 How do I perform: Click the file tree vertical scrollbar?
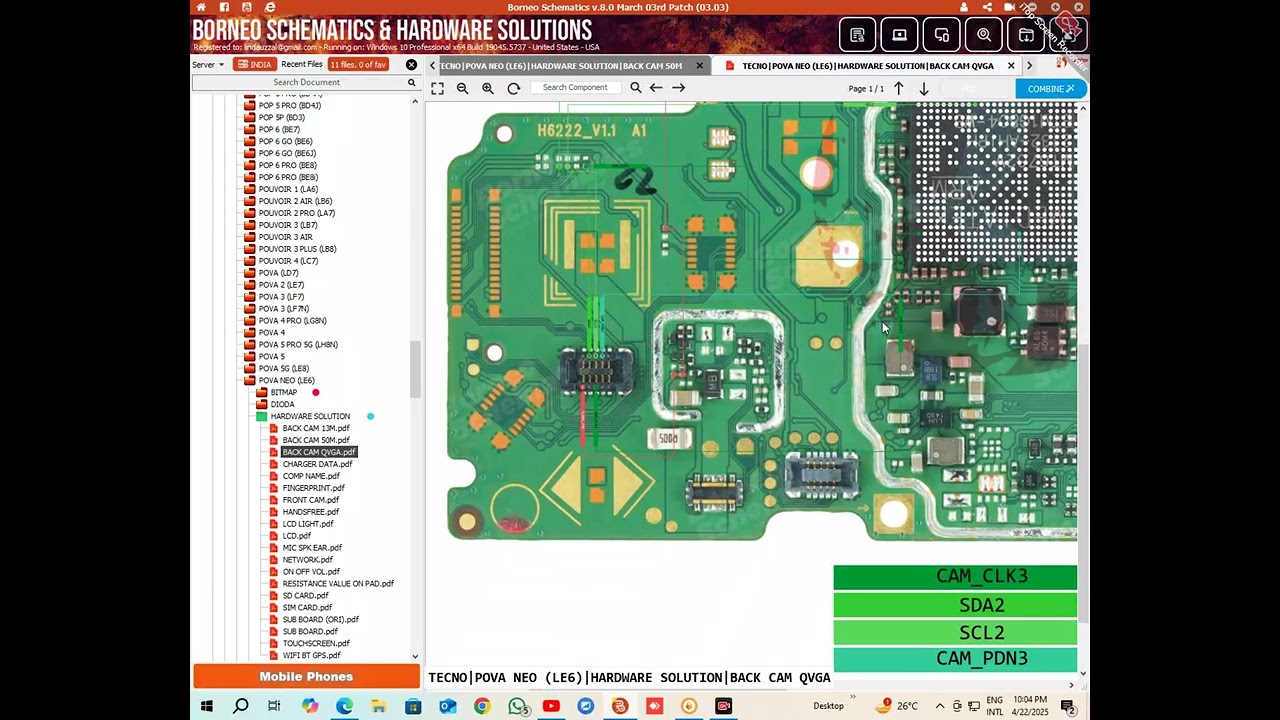[x=416, y=370]
